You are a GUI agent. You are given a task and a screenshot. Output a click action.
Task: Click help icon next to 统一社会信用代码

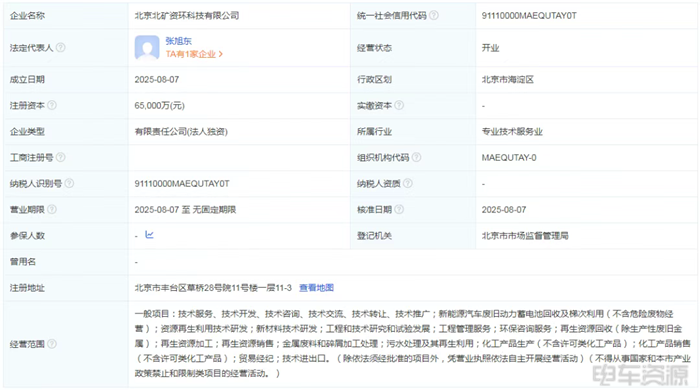click(x=433, y=16)
